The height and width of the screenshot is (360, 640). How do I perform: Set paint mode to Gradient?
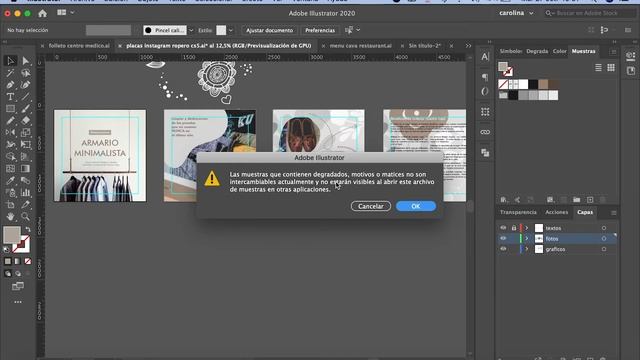tap(18, 261)
